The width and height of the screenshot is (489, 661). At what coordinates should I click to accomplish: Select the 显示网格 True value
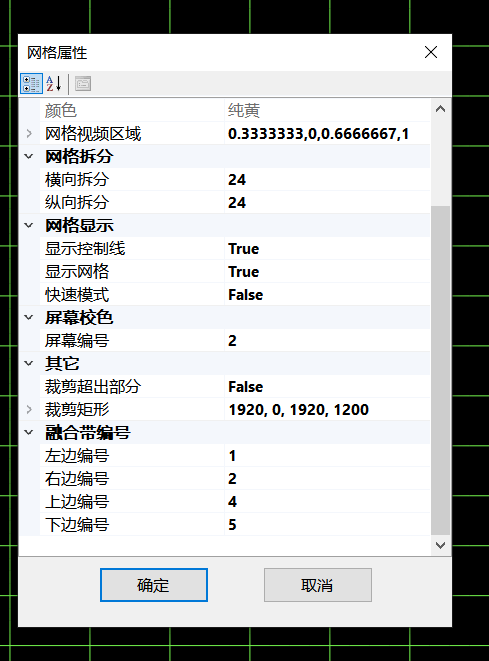[327, 271]
